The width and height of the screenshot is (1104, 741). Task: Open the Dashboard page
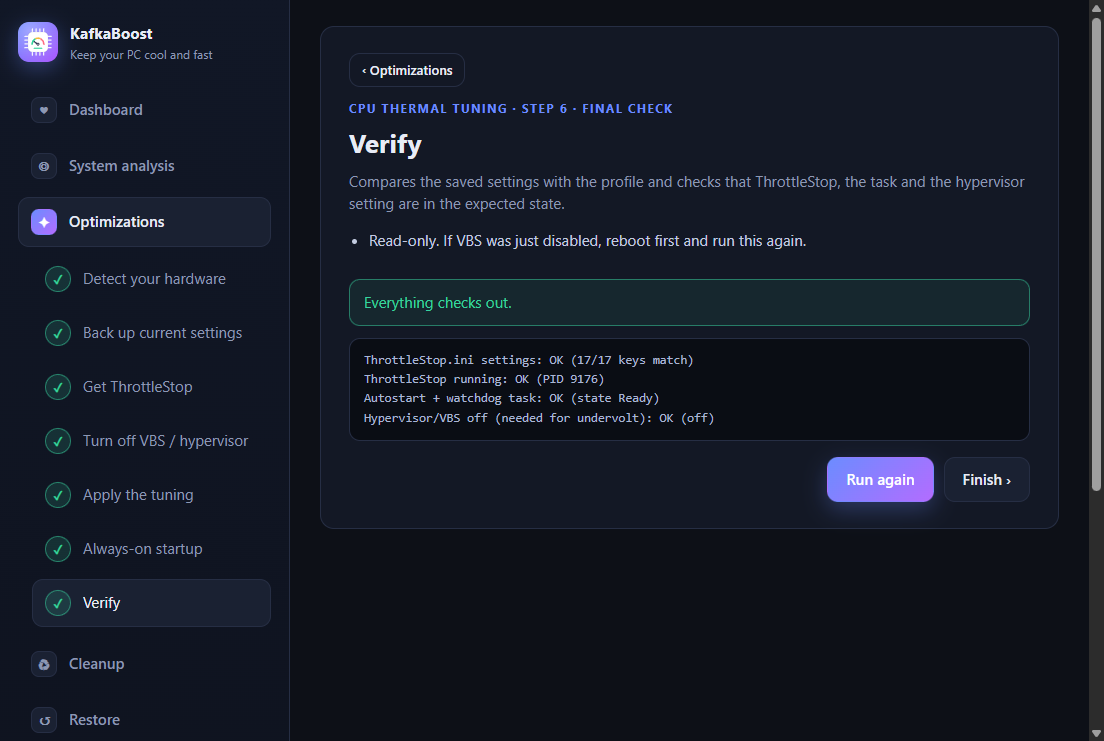[144, 110]
